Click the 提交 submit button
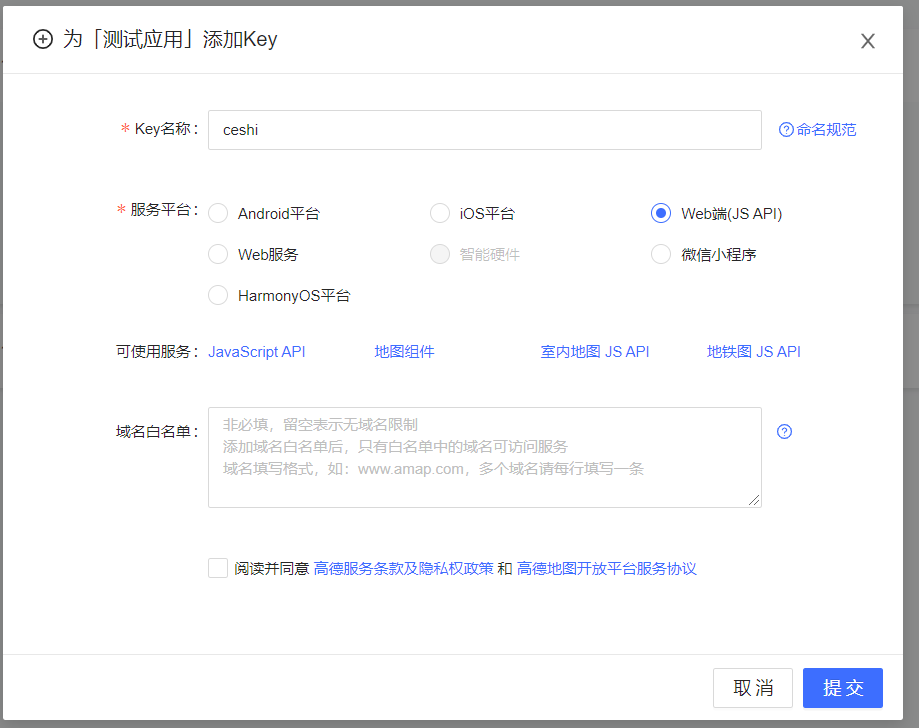The height and width of the screenshot is (728, 919). click(x=842, y=687)
